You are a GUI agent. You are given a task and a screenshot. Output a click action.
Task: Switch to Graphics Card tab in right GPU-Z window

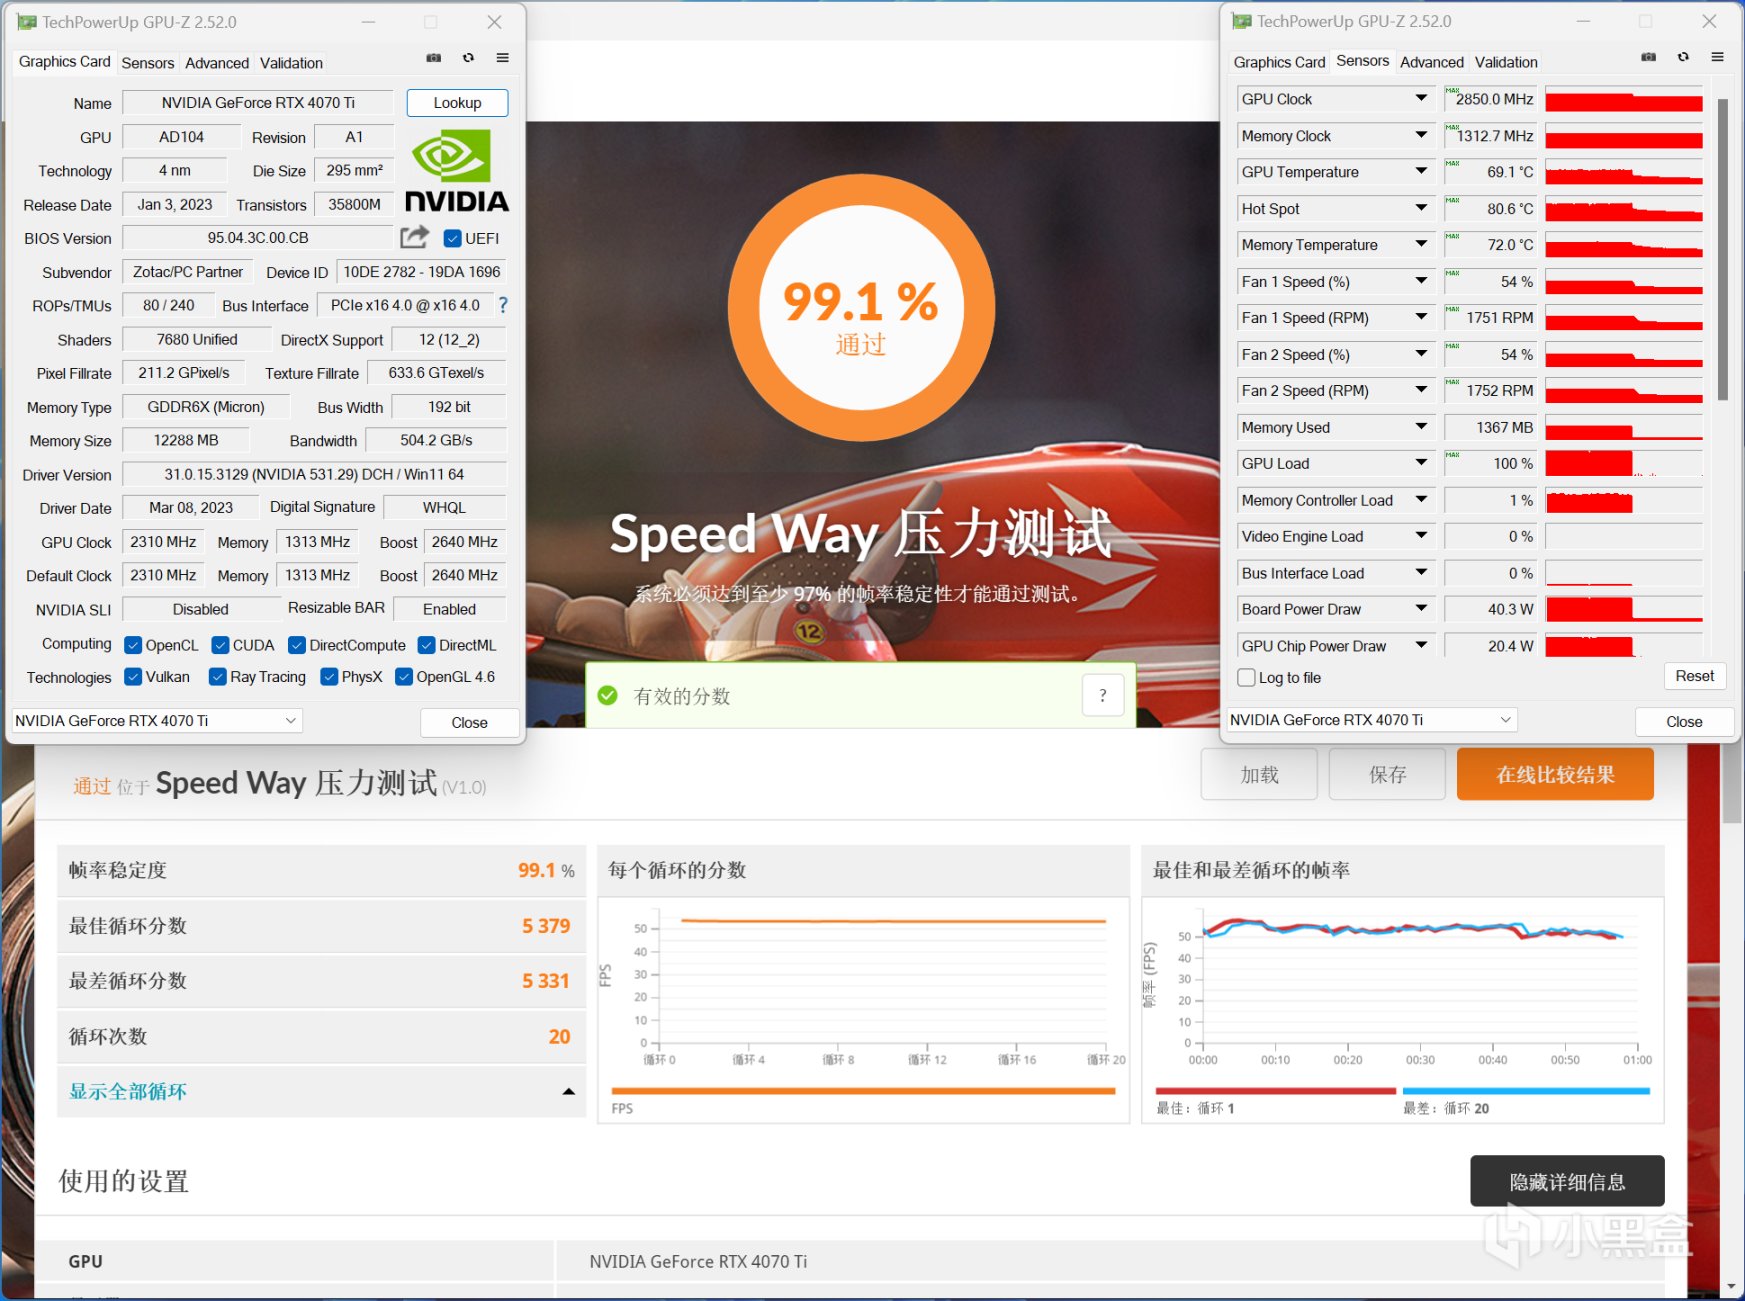pos(1279,62)
